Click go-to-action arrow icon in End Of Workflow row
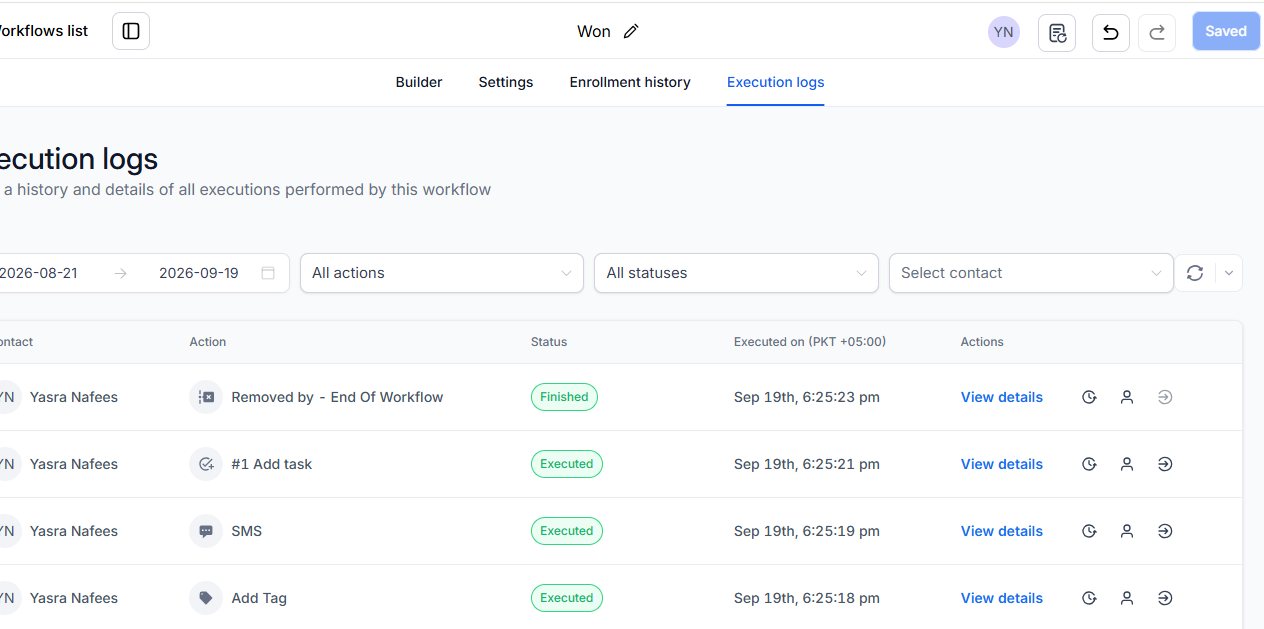The image size is (1264, 629). (1165, 397)
